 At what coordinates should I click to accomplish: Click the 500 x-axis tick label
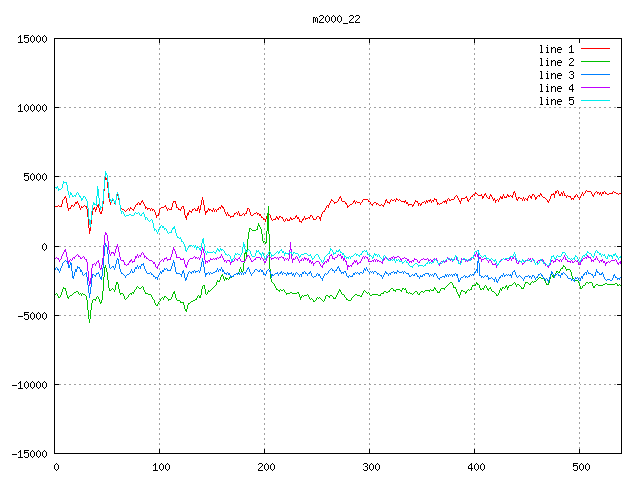click(x=579, y=467)
